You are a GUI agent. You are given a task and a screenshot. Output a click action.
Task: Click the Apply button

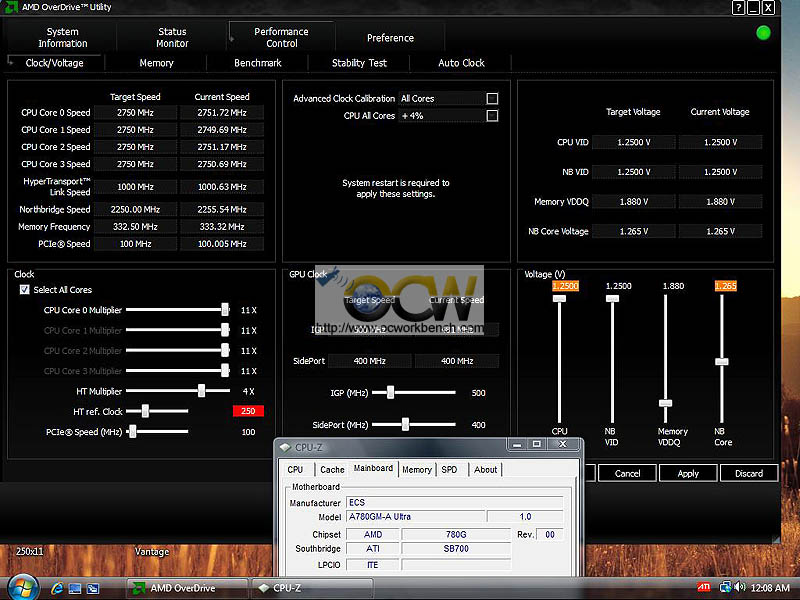point(688,473)
